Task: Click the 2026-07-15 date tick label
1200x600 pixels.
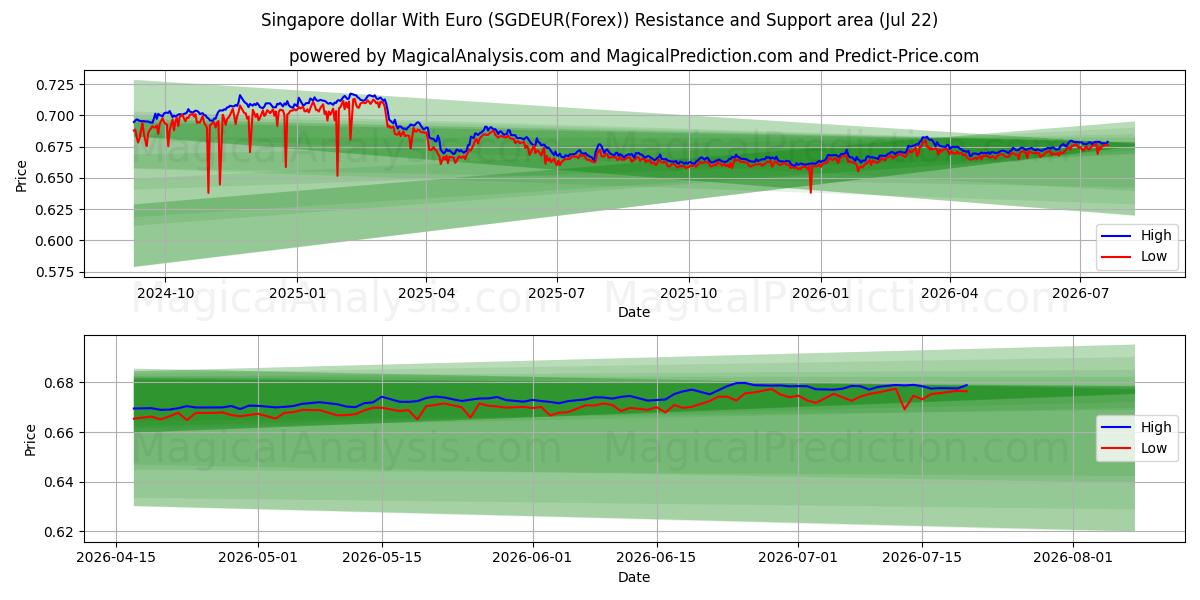Action: coord(923,558)
